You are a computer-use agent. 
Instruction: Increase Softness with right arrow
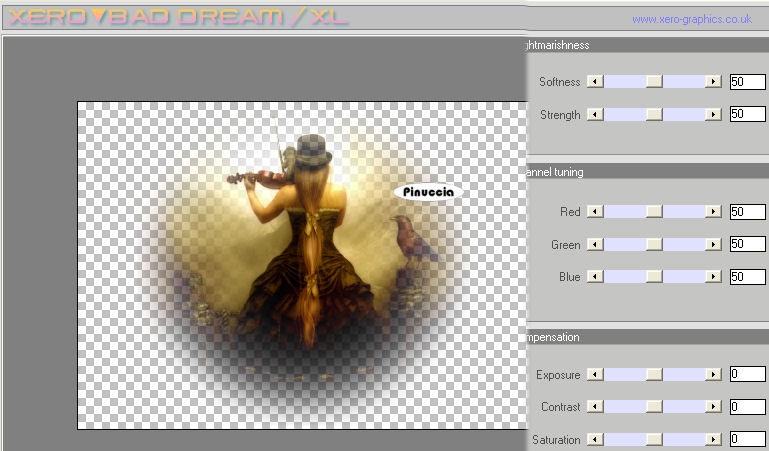click(x=713, y=81)
